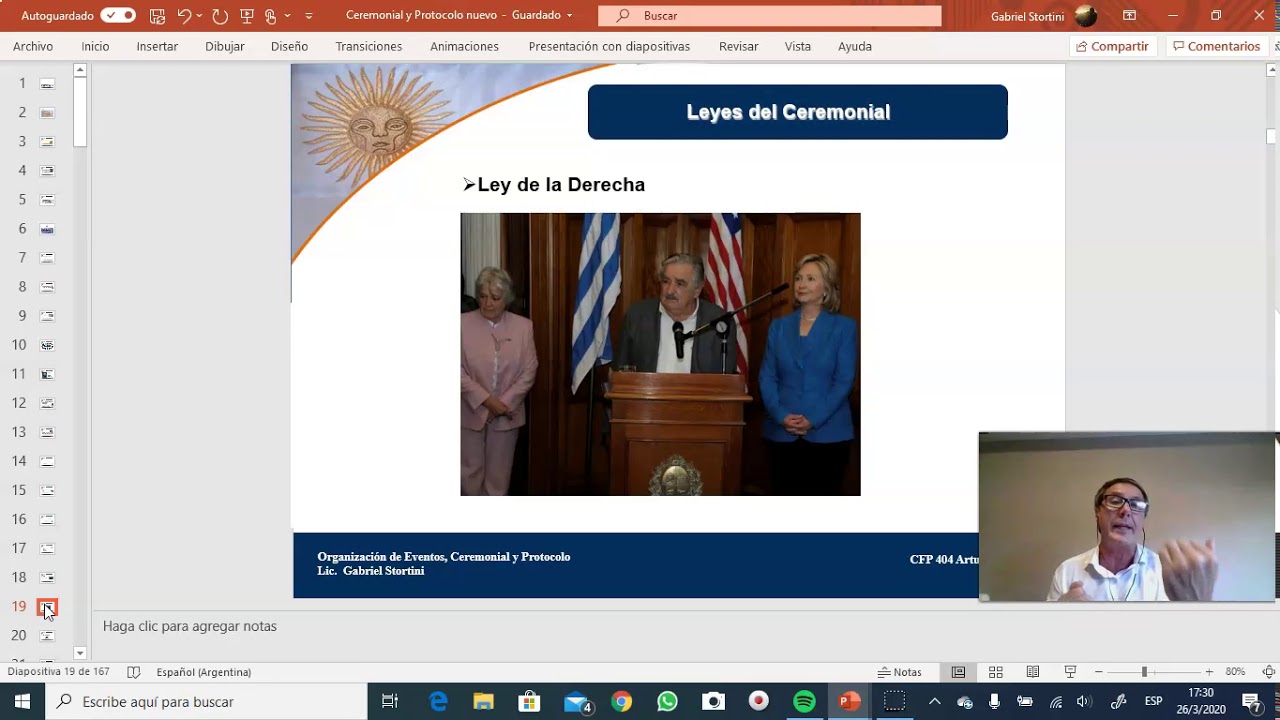Image resolution: width=1280 pixels, height=720 pixels.
Task: Click slide panel scroll down arrow
Action: [x=80, y=653]
